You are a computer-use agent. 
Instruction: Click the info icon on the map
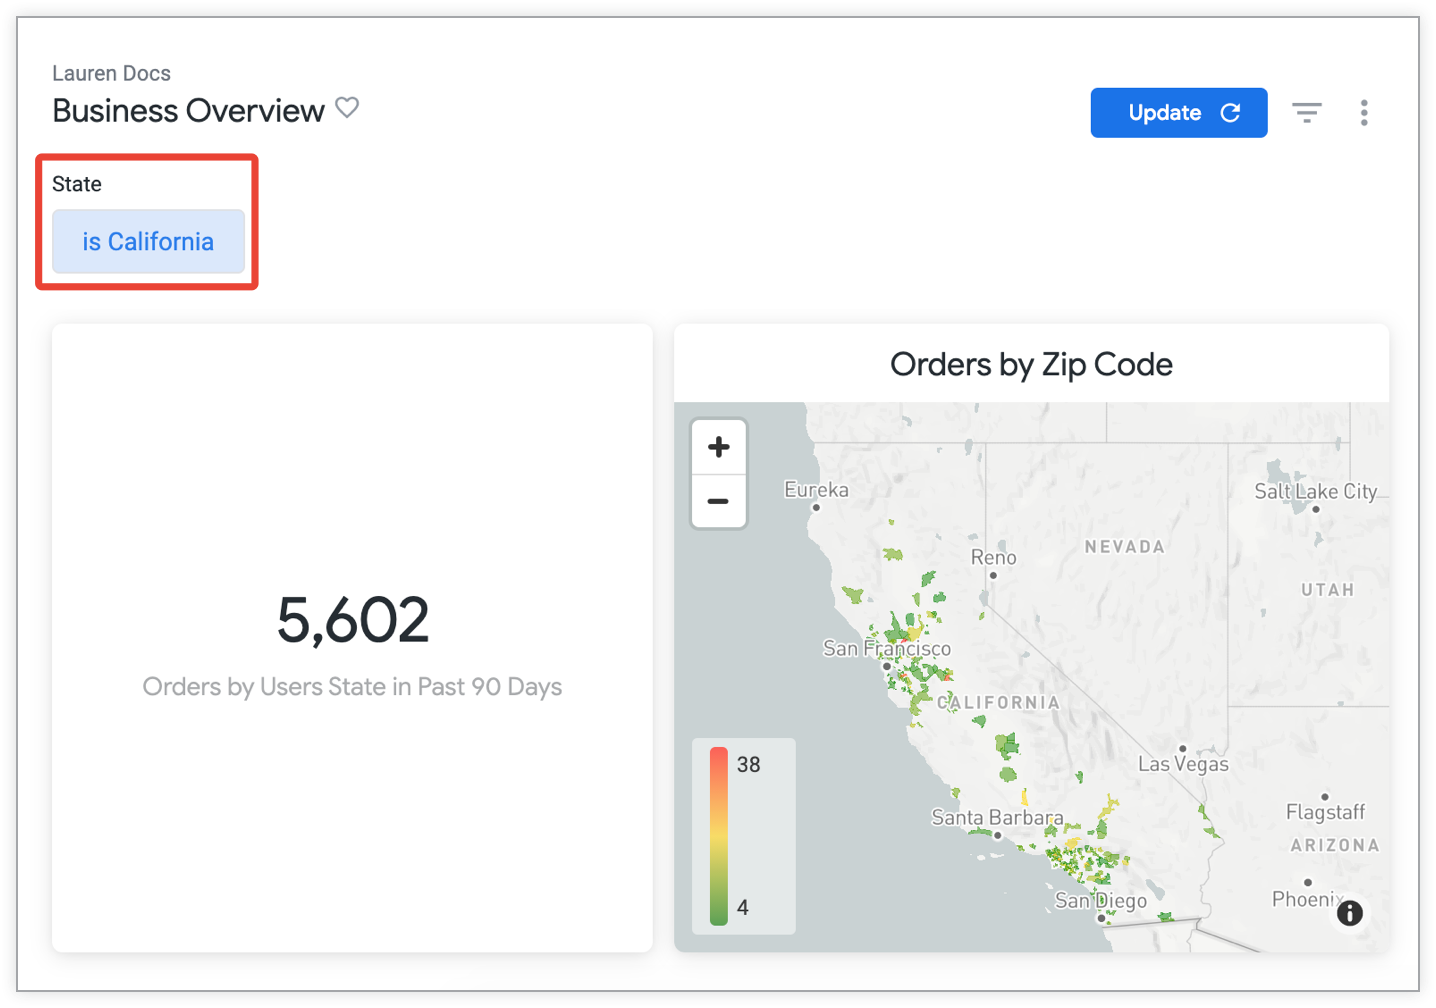click(1349, 913)
